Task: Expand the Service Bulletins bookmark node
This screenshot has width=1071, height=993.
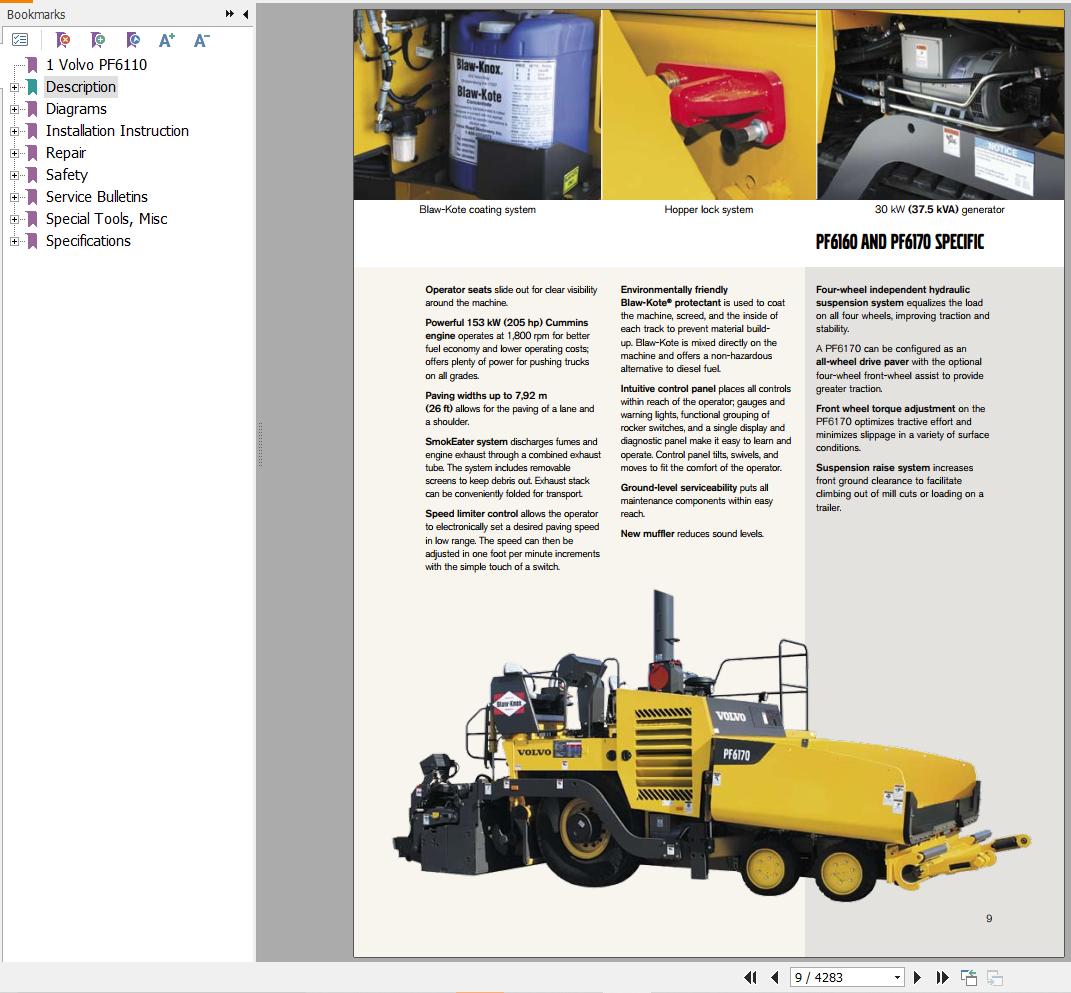Action: point(14,197)
